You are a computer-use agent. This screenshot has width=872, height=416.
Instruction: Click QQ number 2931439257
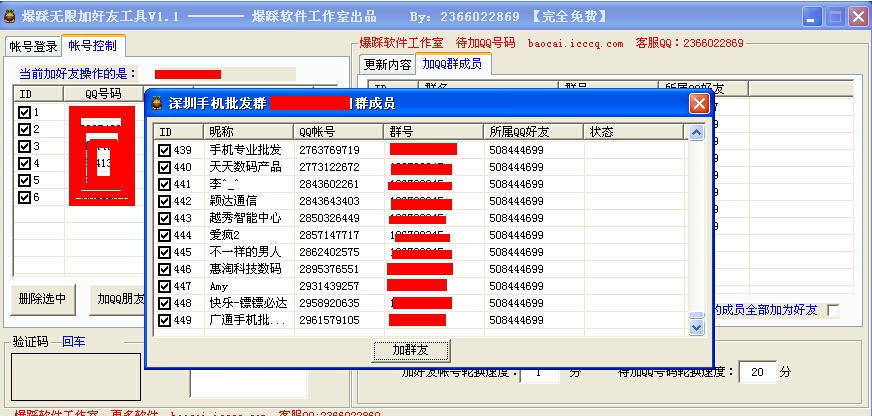tap(329, 286)
